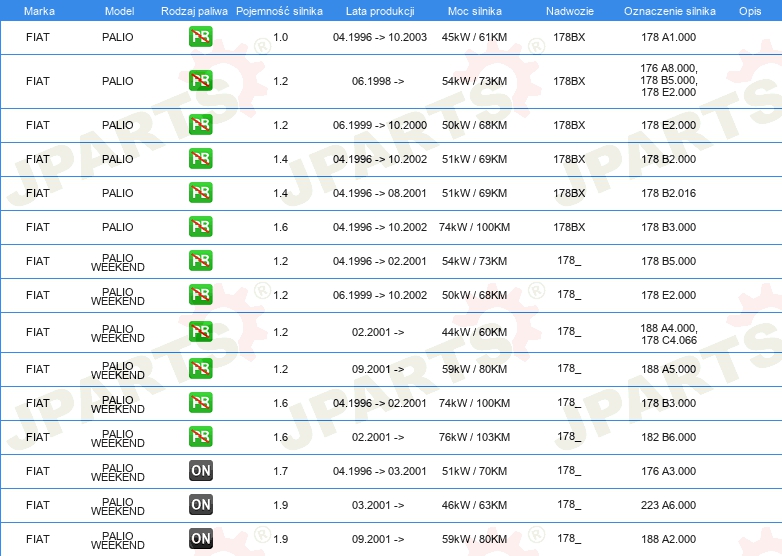Click the production date 06.1998 ->
The width and height of the screenshot is (782, 556).
click(x=378, y=81)
